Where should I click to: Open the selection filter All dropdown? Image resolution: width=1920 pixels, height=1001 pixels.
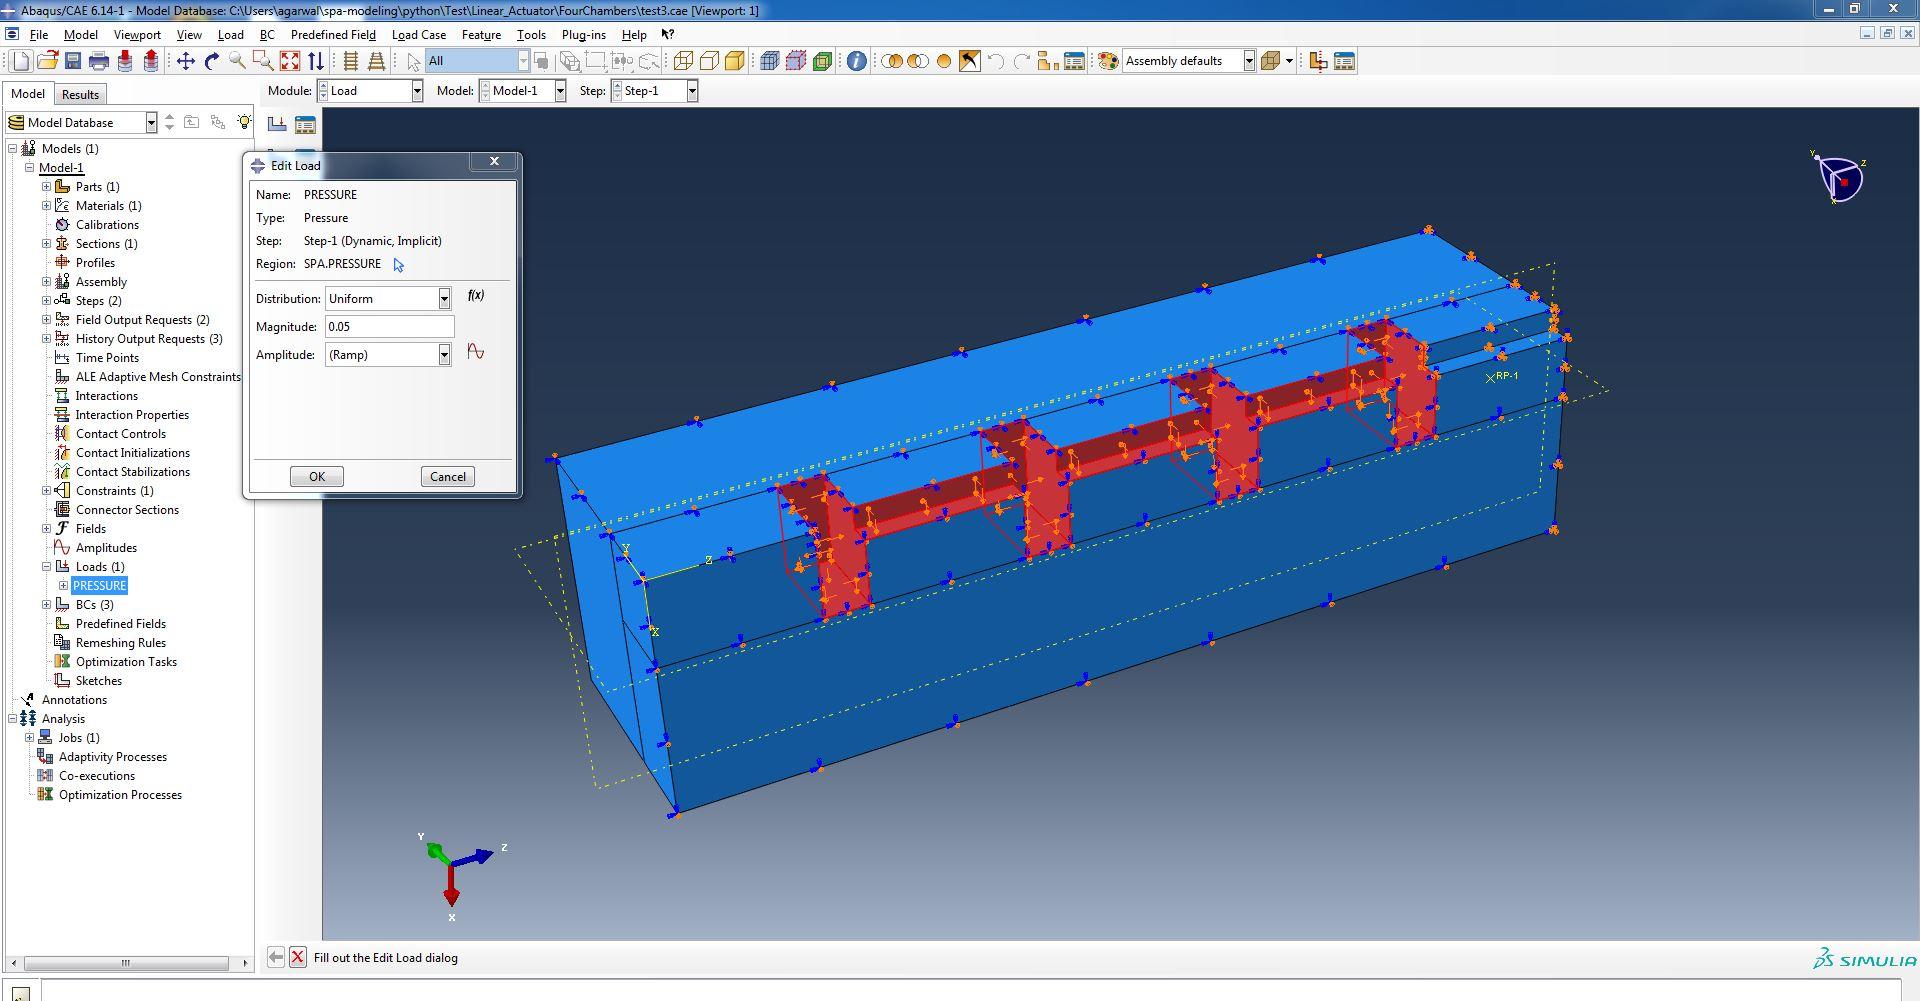pyautogui.click(x=522, y=61)
